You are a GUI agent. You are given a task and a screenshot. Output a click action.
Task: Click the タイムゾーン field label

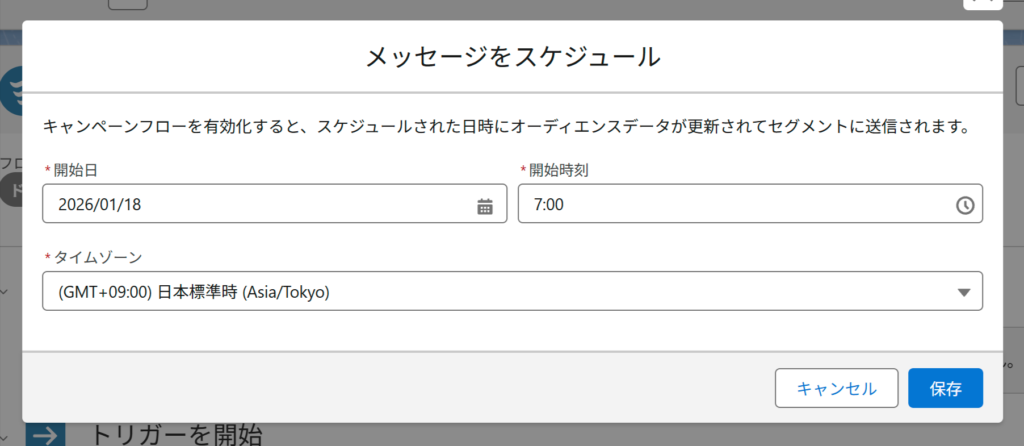pos(97,258)
